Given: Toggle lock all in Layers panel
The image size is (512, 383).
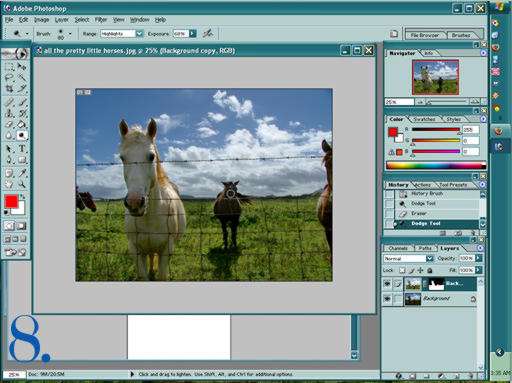Looking at the screenshot, I should click(430, 270).
